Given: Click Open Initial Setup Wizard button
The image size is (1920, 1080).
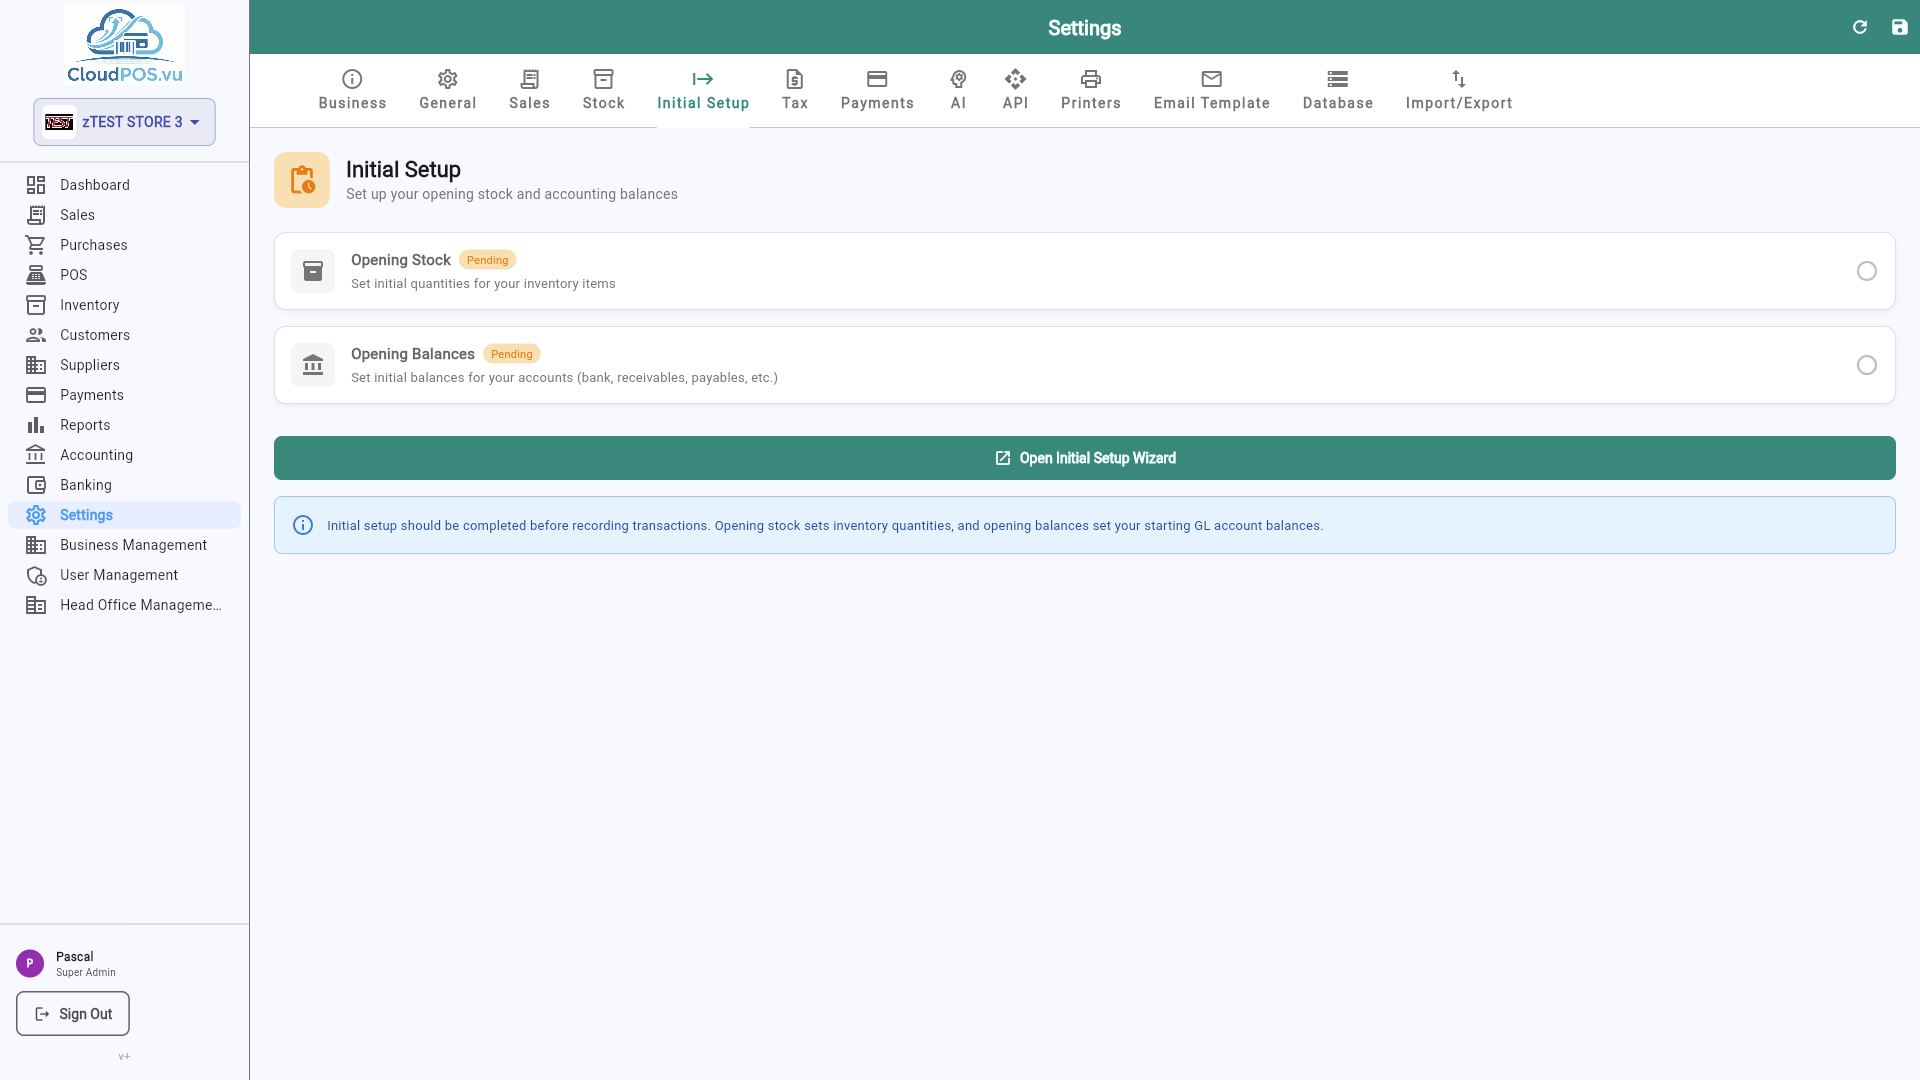Looking at the screenshot, I should point(1085,458).
